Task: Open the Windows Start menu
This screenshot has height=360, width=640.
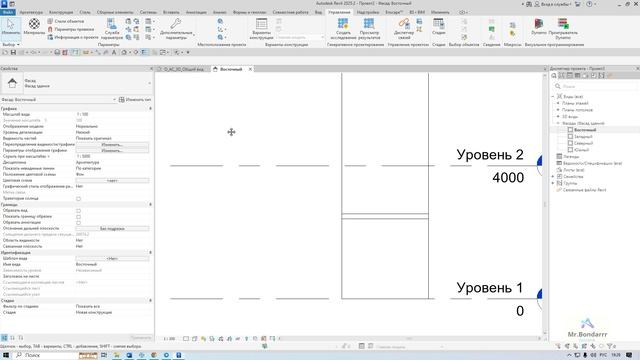Action: (6, 355)
